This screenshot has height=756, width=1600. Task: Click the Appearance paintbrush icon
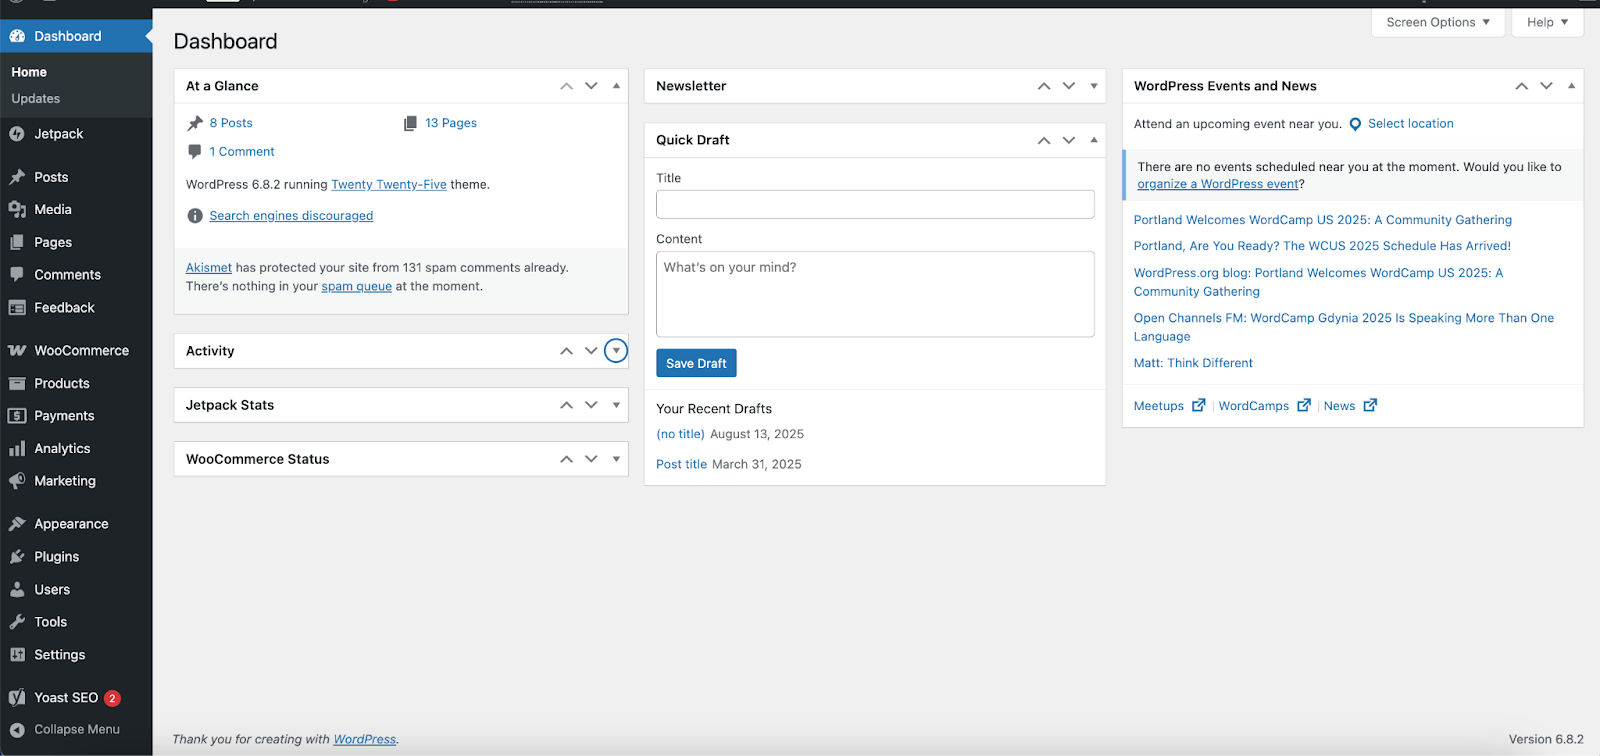[17, 524]
